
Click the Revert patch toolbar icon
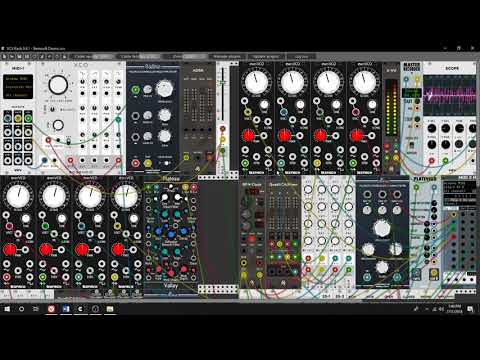34,57
